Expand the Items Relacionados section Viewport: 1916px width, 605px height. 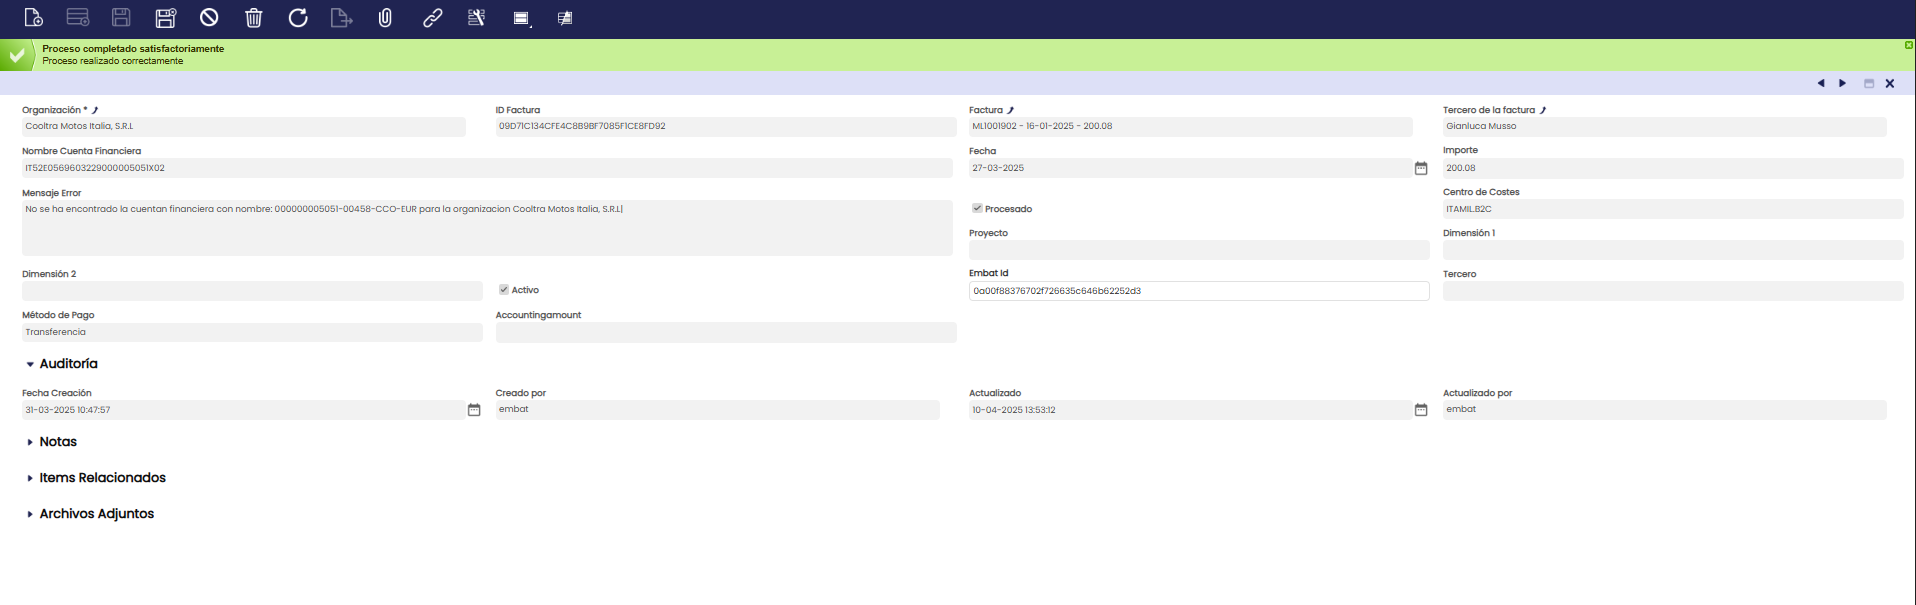click(31, 478)
